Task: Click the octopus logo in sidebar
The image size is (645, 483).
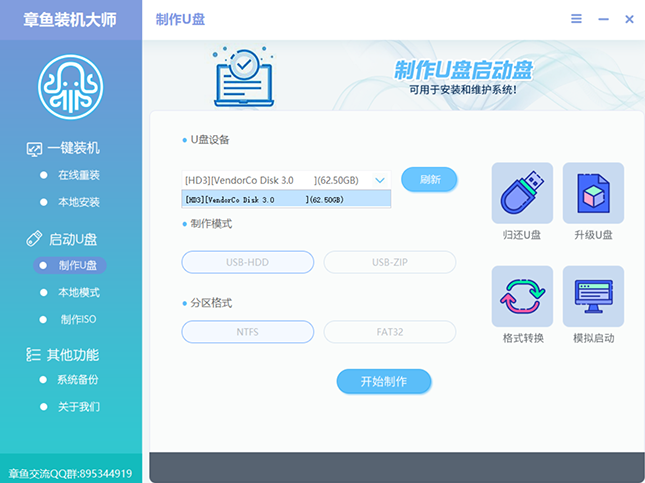Action: coord(71,85)
